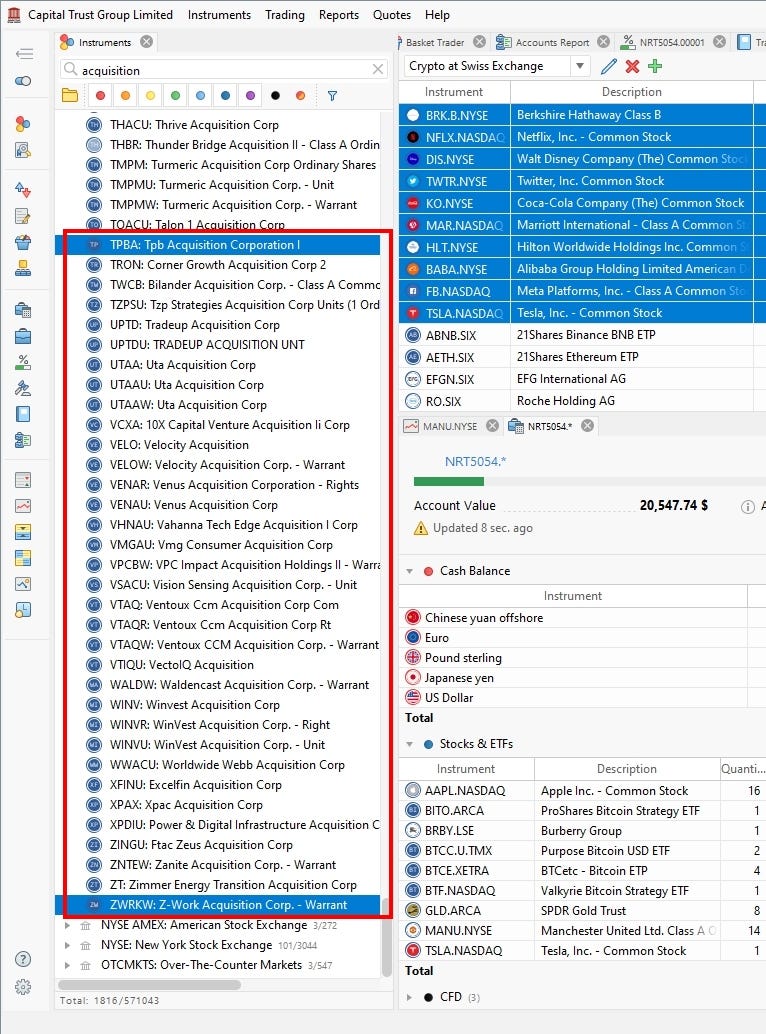
Task: Open trading up-down arrows sidebar icon
Action: click(x=22, y=190)
